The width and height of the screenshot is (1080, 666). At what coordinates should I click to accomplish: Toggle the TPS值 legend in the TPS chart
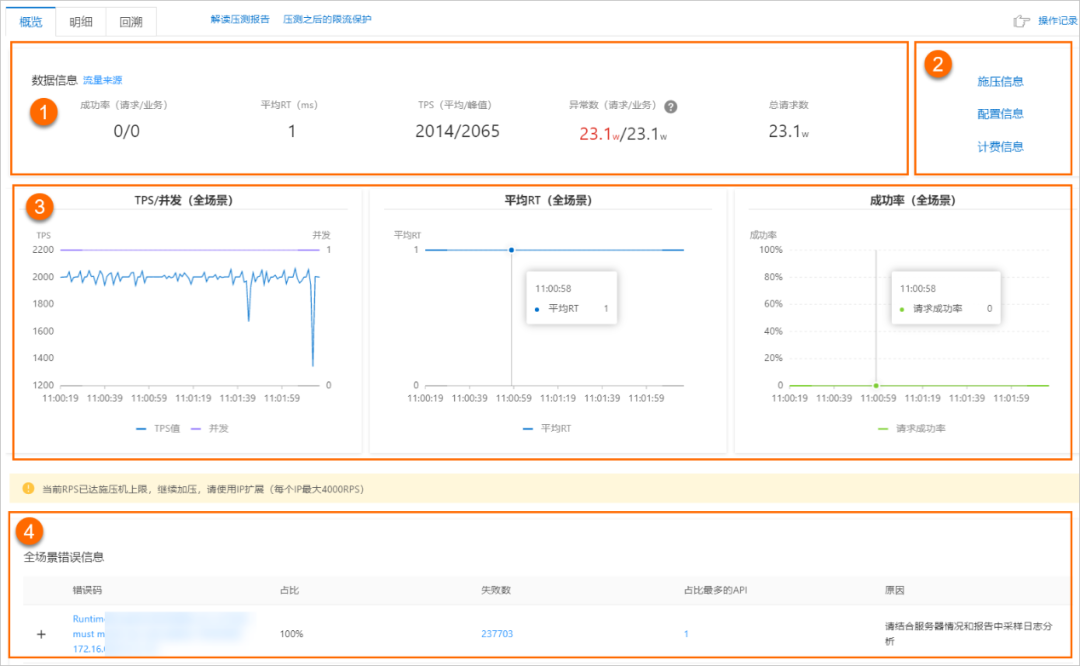[x=158, y=428]
